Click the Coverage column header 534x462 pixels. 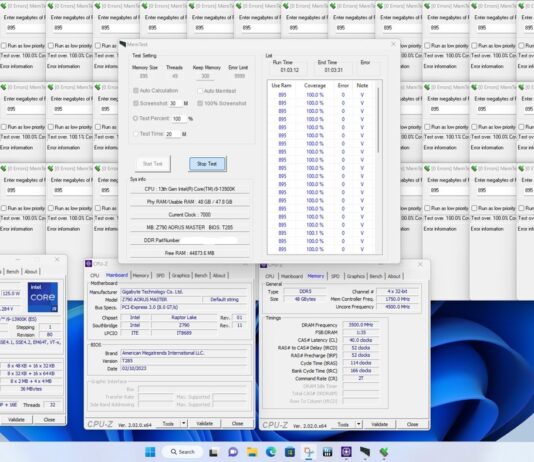[315, 85]
